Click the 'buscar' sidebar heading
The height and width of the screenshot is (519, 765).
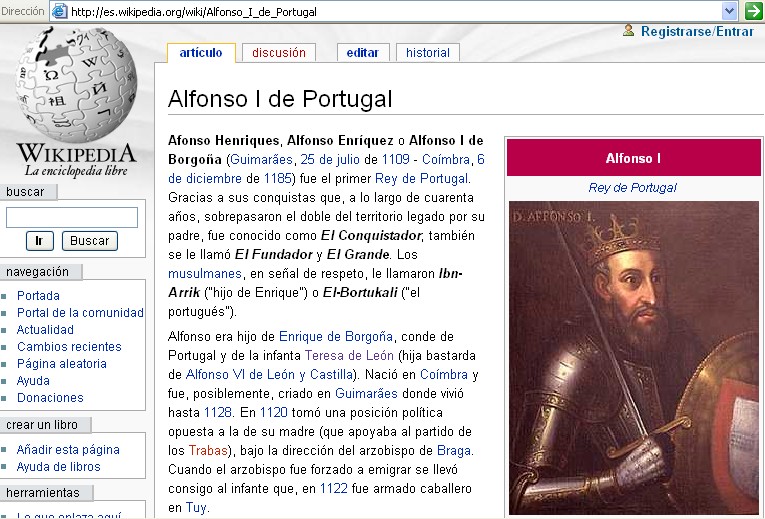pyautogui.click(x=25, y=192)
